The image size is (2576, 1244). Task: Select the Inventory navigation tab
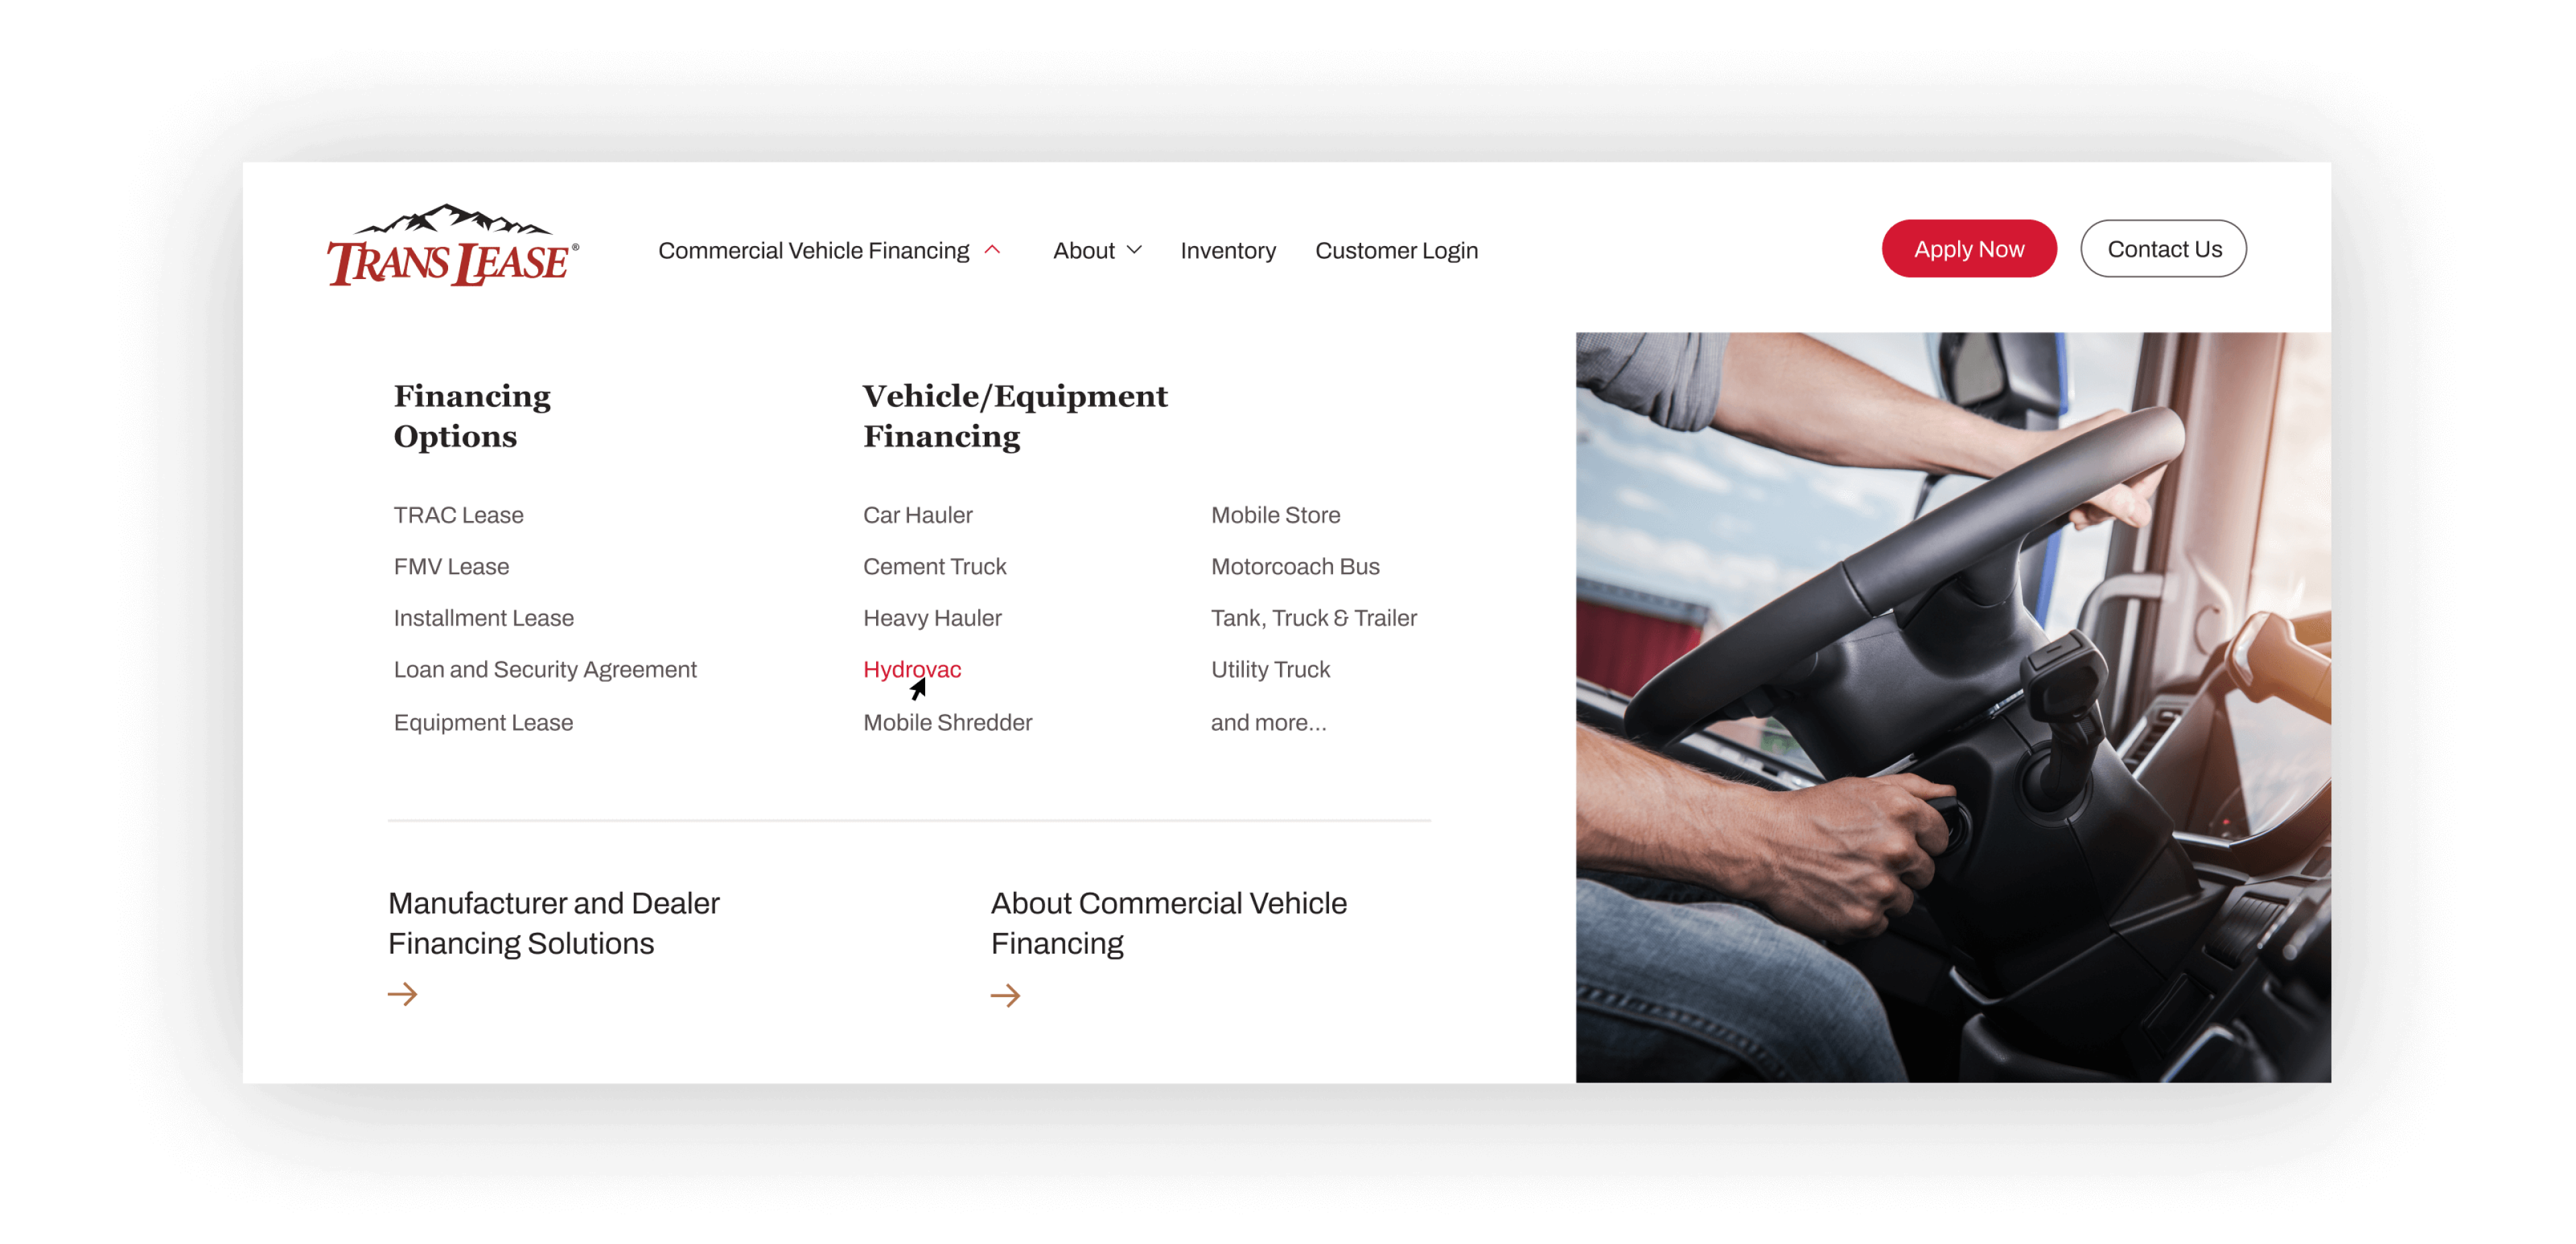1229,249
